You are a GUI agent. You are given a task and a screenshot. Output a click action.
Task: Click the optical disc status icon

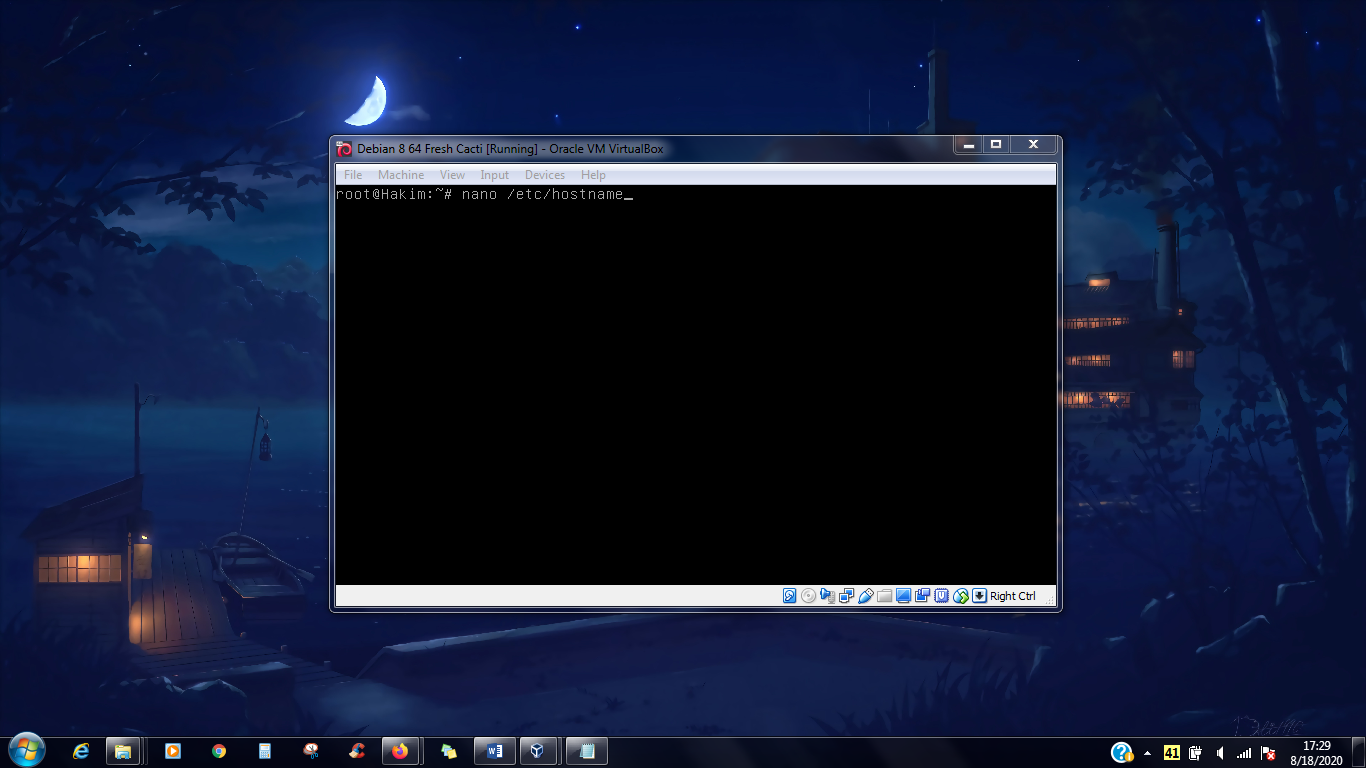point(809,596)
